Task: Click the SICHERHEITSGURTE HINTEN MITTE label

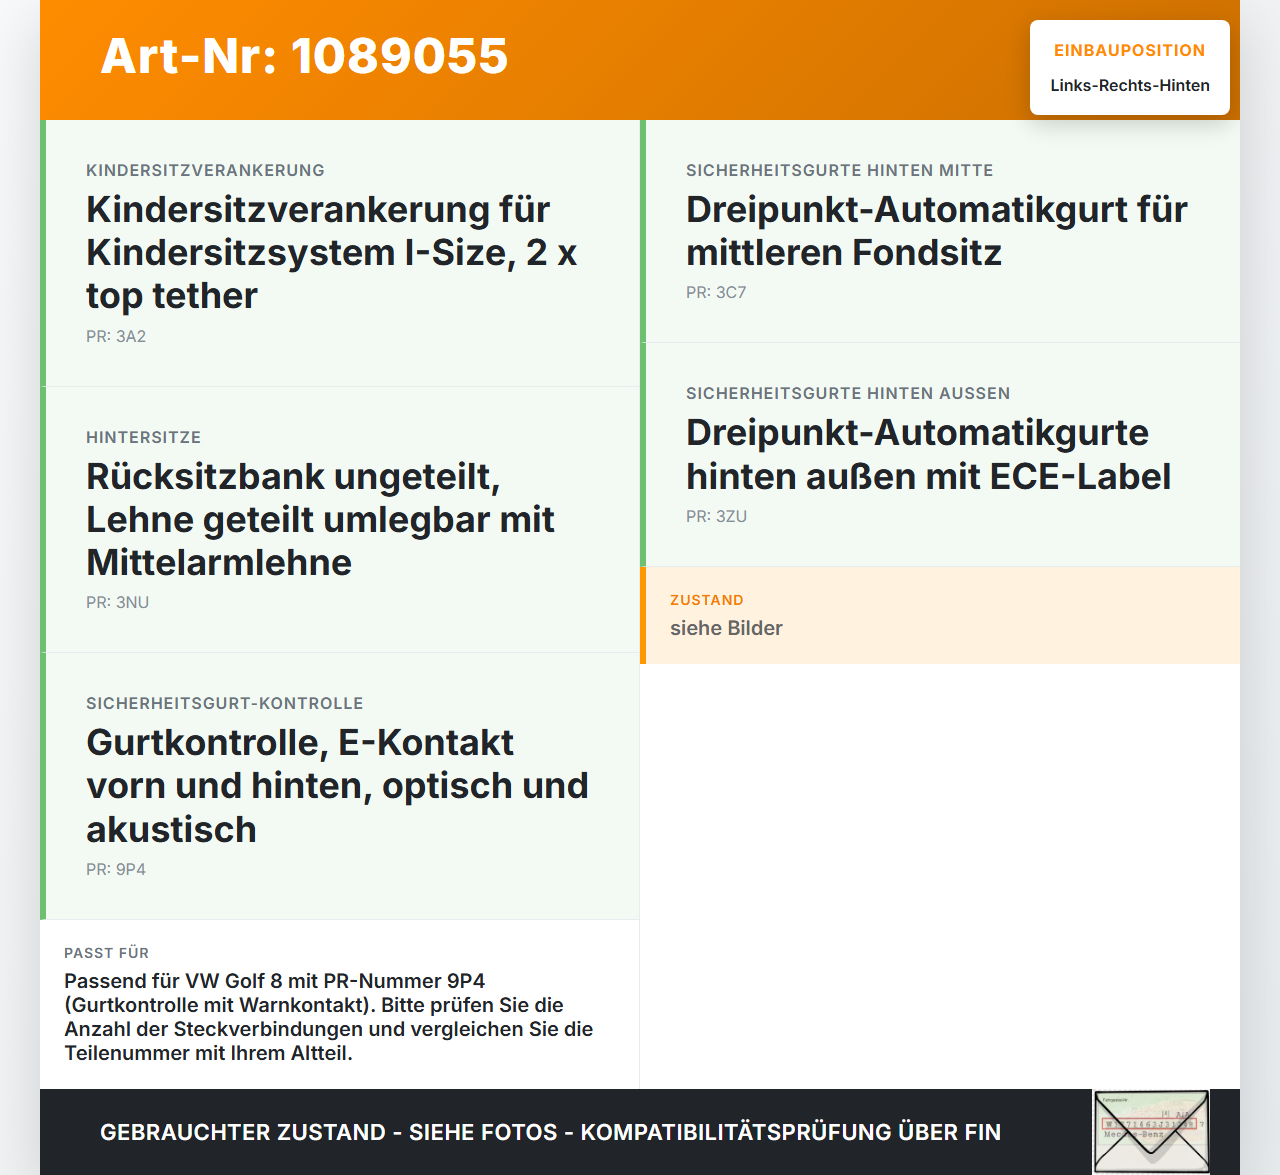Action: pos(840,170)
